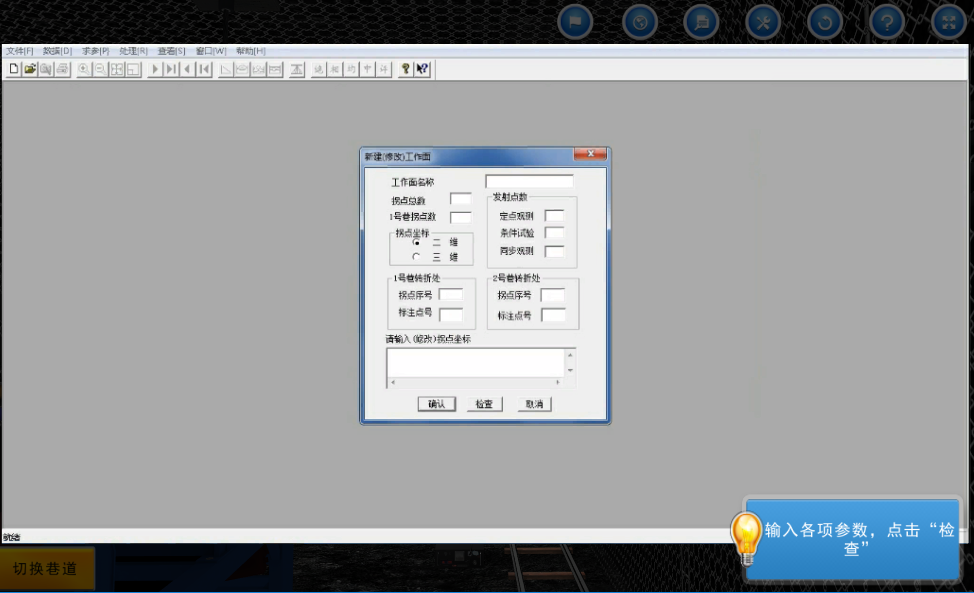Image resolution: width=974 pixels, height=593 pixels.
Task: Select the 二维 radio button
Action: (x=416, y=242)
